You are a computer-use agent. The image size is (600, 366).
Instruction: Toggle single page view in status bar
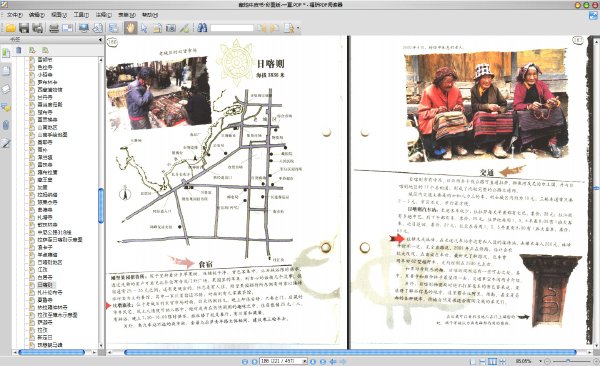[x=473, y=361]
